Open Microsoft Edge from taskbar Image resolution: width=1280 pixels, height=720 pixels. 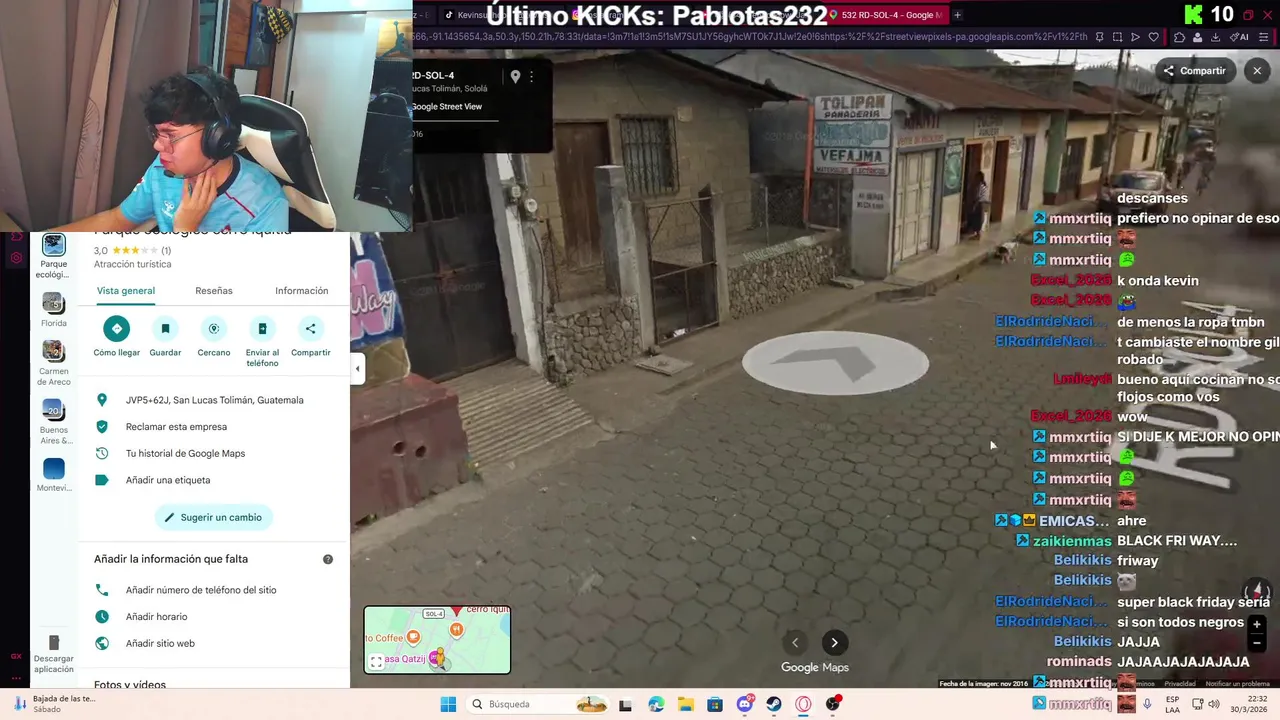point(655,704)
